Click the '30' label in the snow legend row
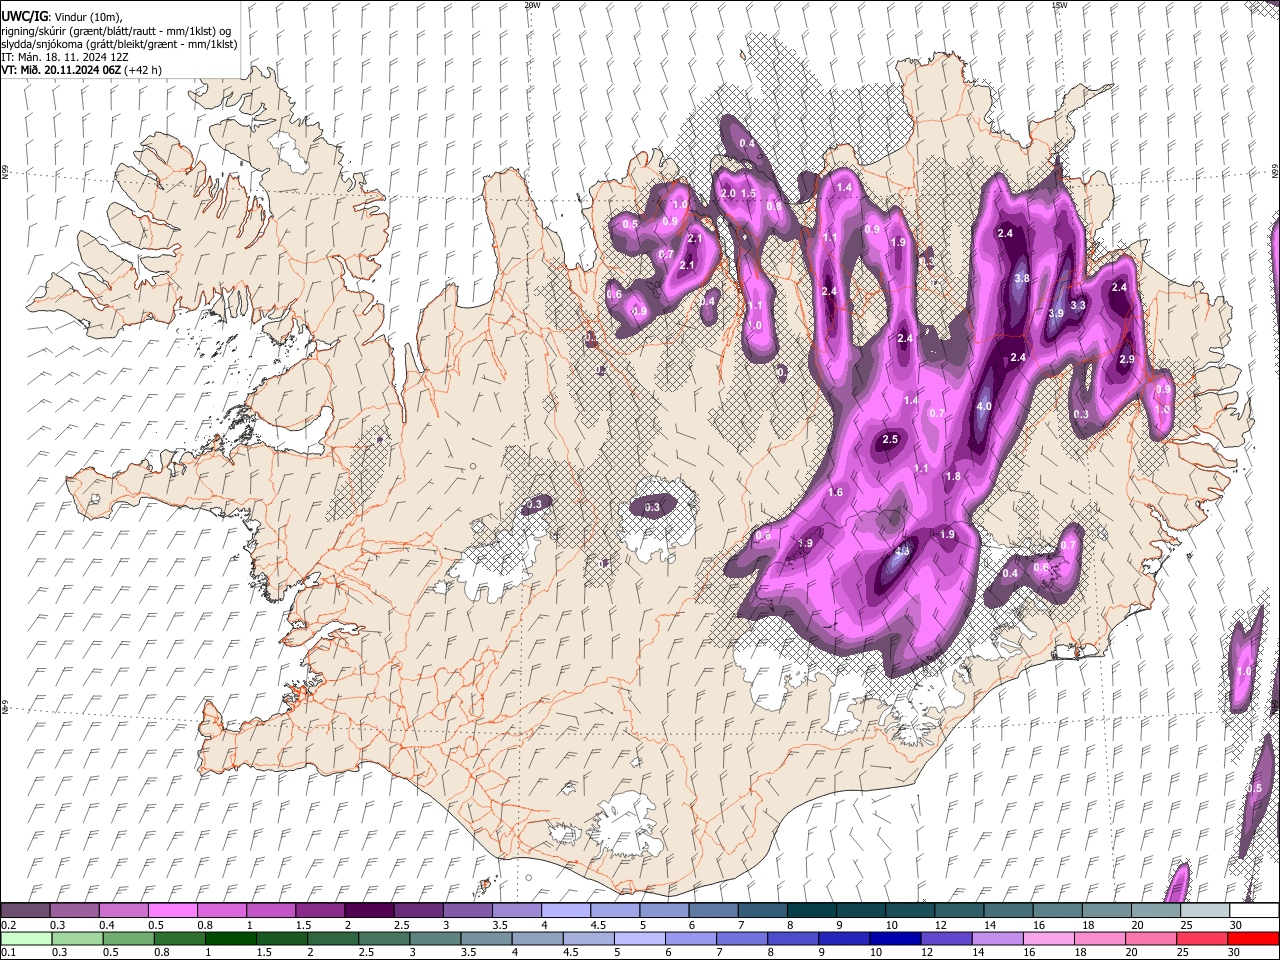Screen dimensions: 1280x960 [x=1236, y=925]
